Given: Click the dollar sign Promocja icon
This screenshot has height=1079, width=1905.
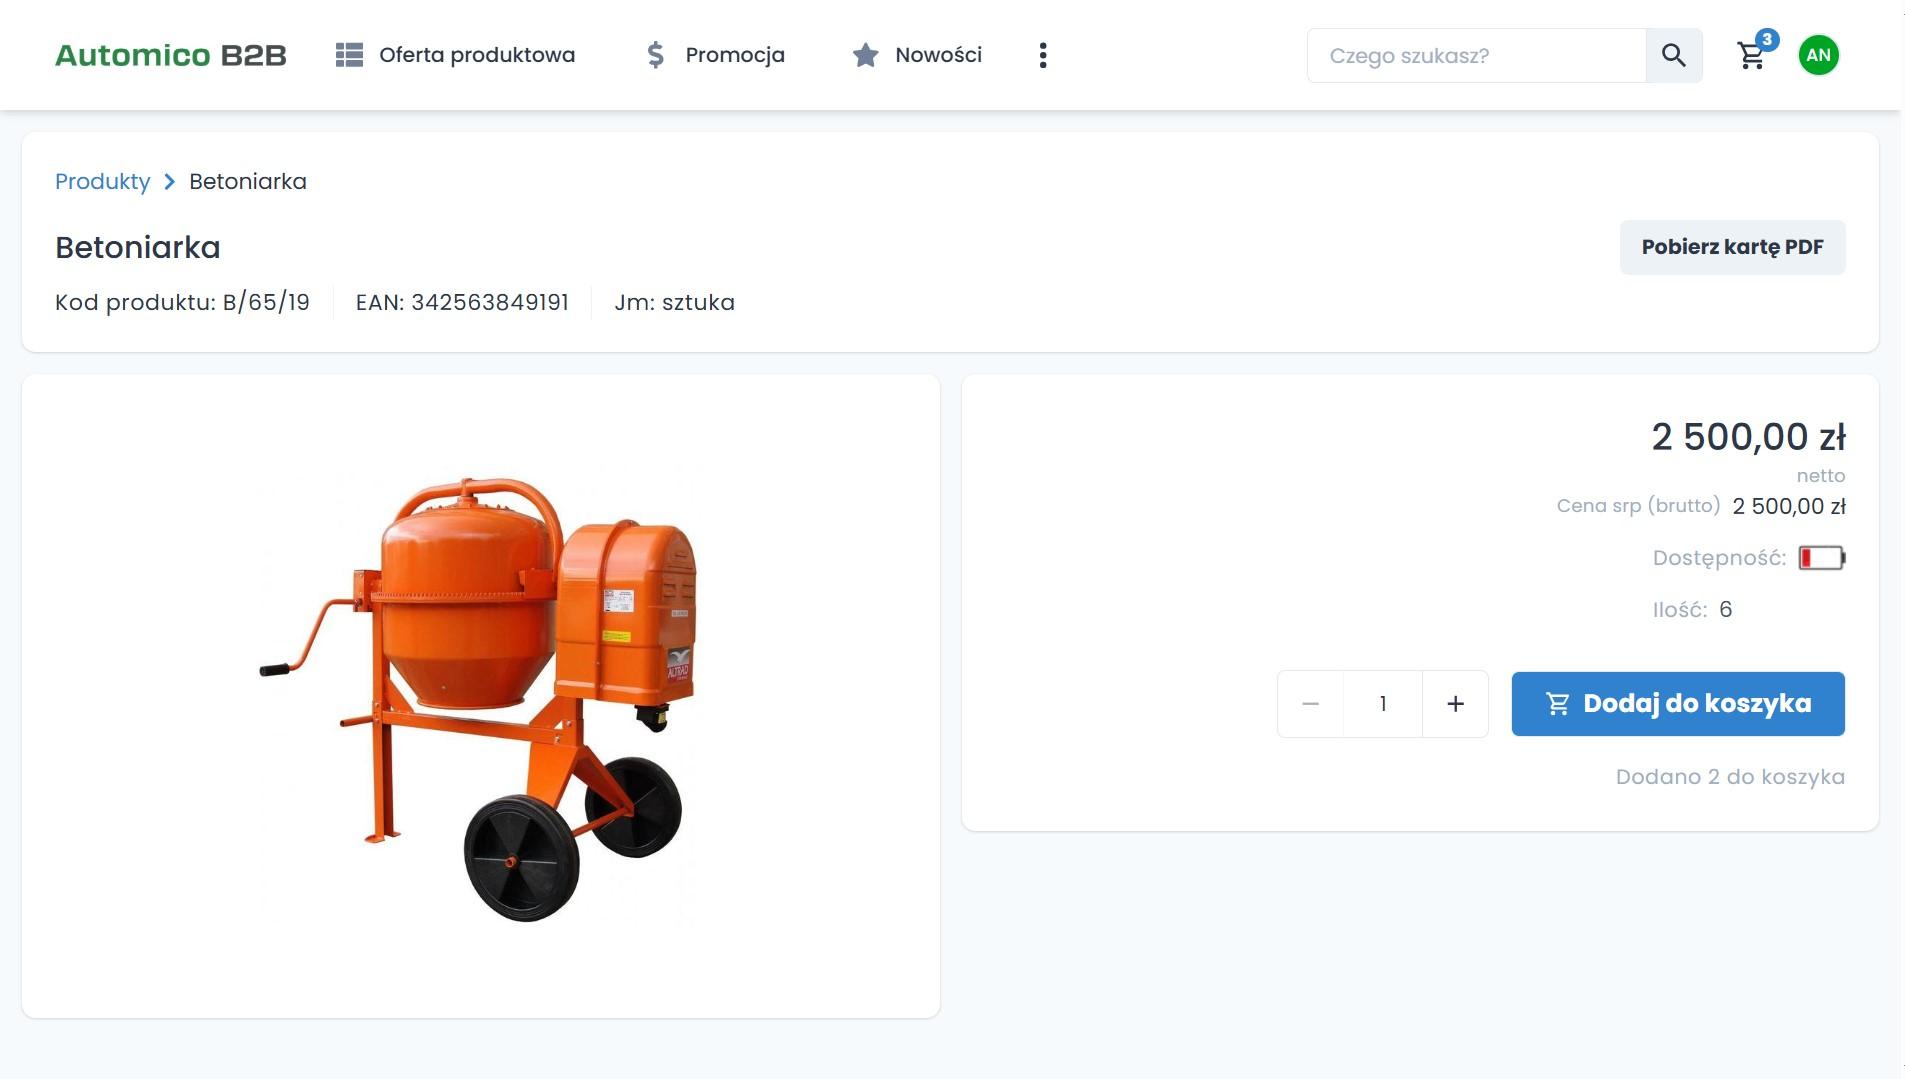Looking at the screenshot, I should tap(655, 55).
